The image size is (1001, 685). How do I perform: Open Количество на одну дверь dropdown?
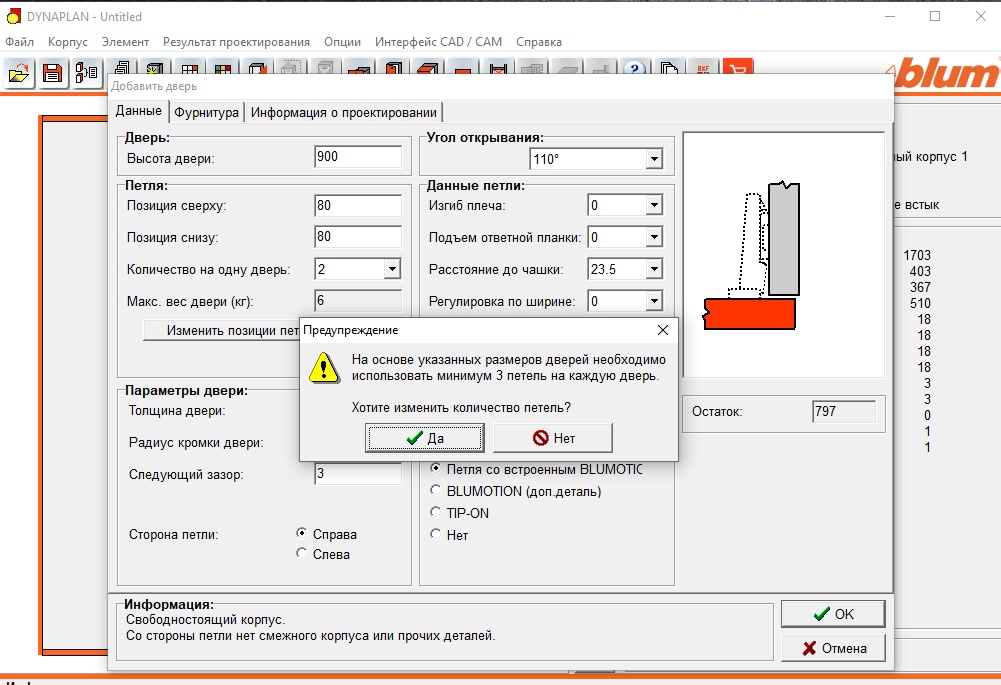(393, 269)
